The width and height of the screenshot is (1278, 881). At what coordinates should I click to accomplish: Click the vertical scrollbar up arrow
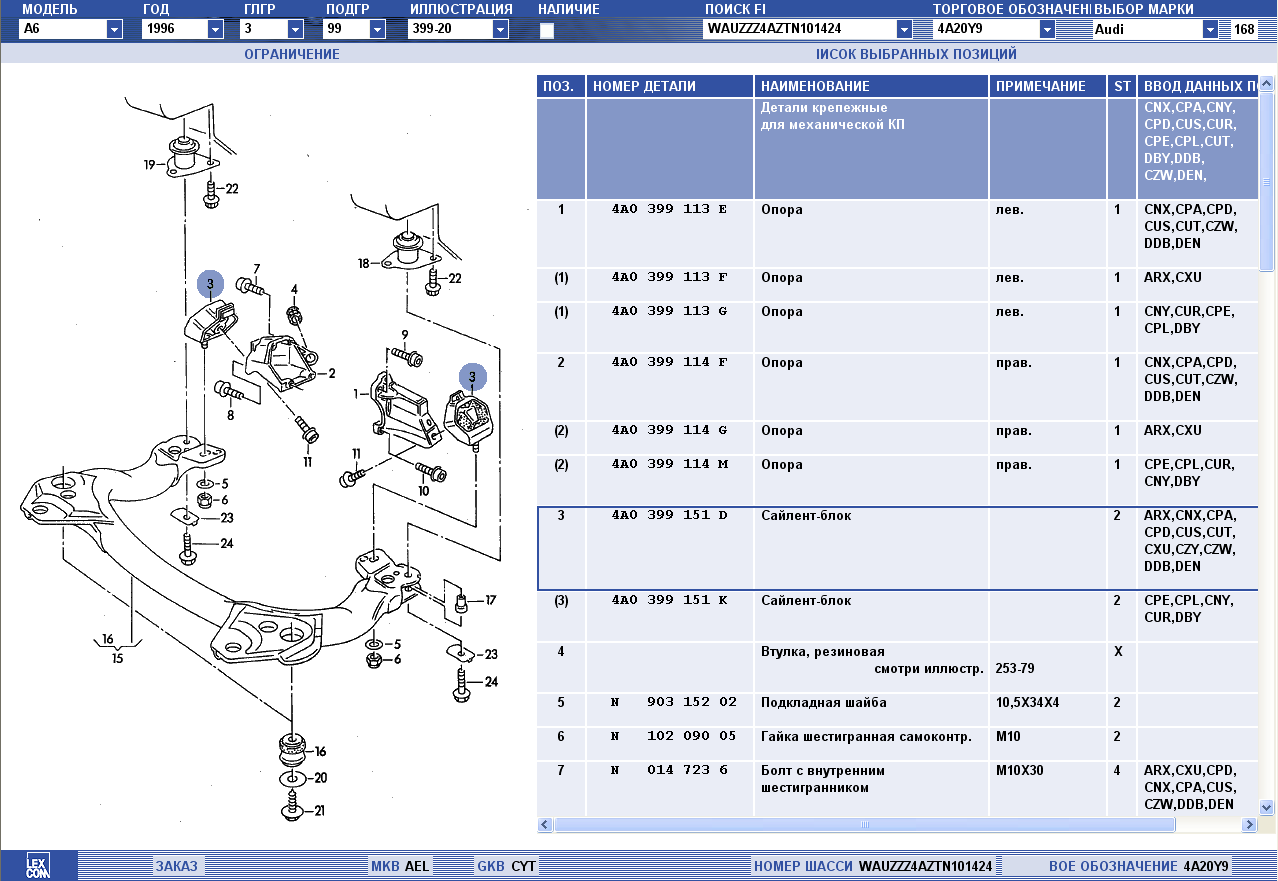coord(1267,85)
